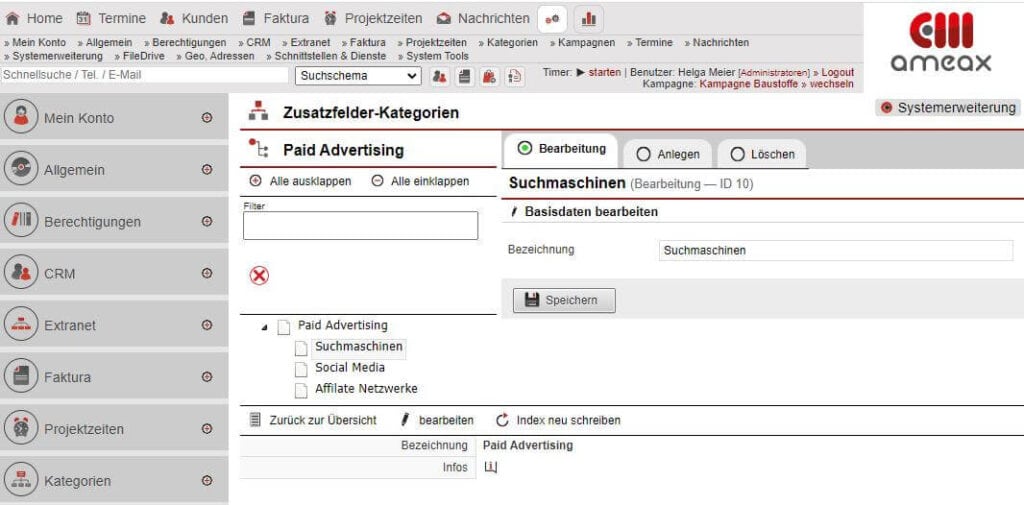Click the Projektzeiten sidebar icon
1024x505 pixels.
pyautogui.click(x=21, y=429)
